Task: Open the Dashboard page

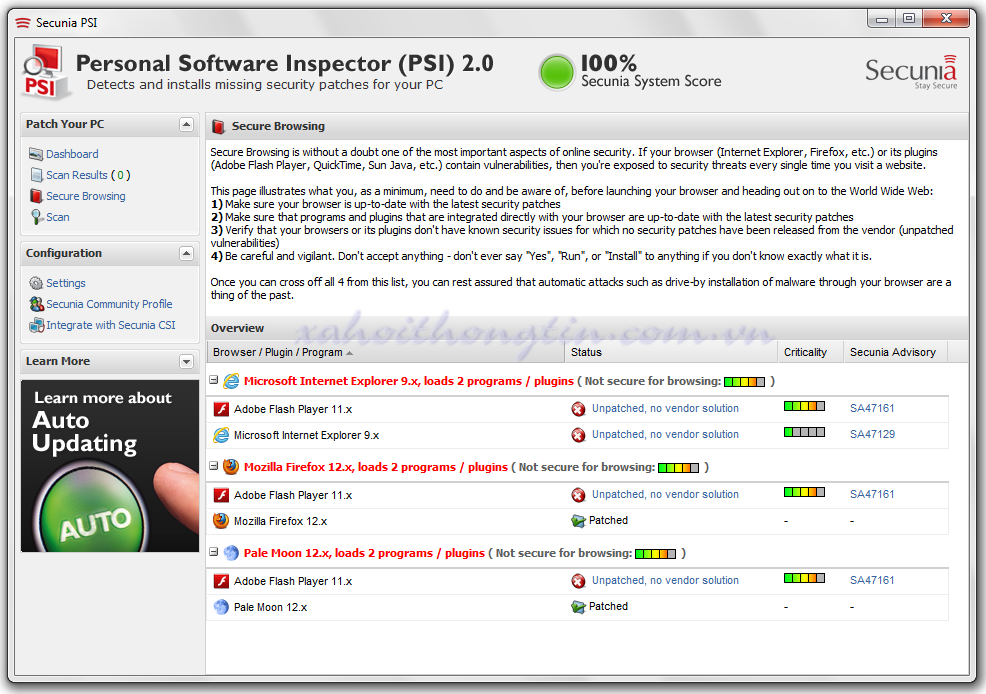Action: [72, 154]
